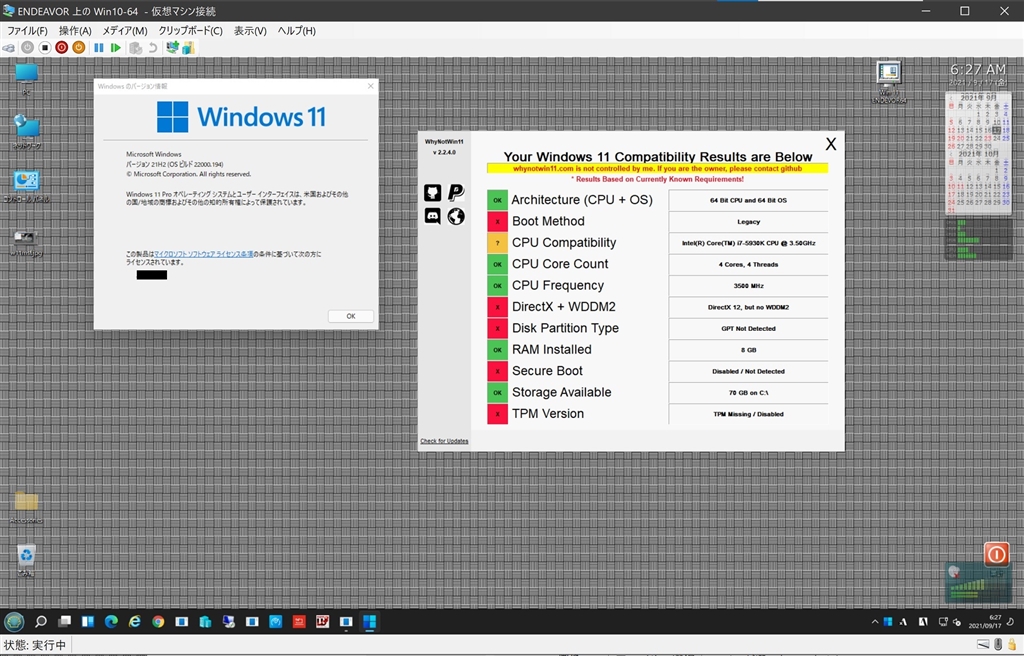
Task: Click the 6:27 AM clock gadget
Action: 978,69
